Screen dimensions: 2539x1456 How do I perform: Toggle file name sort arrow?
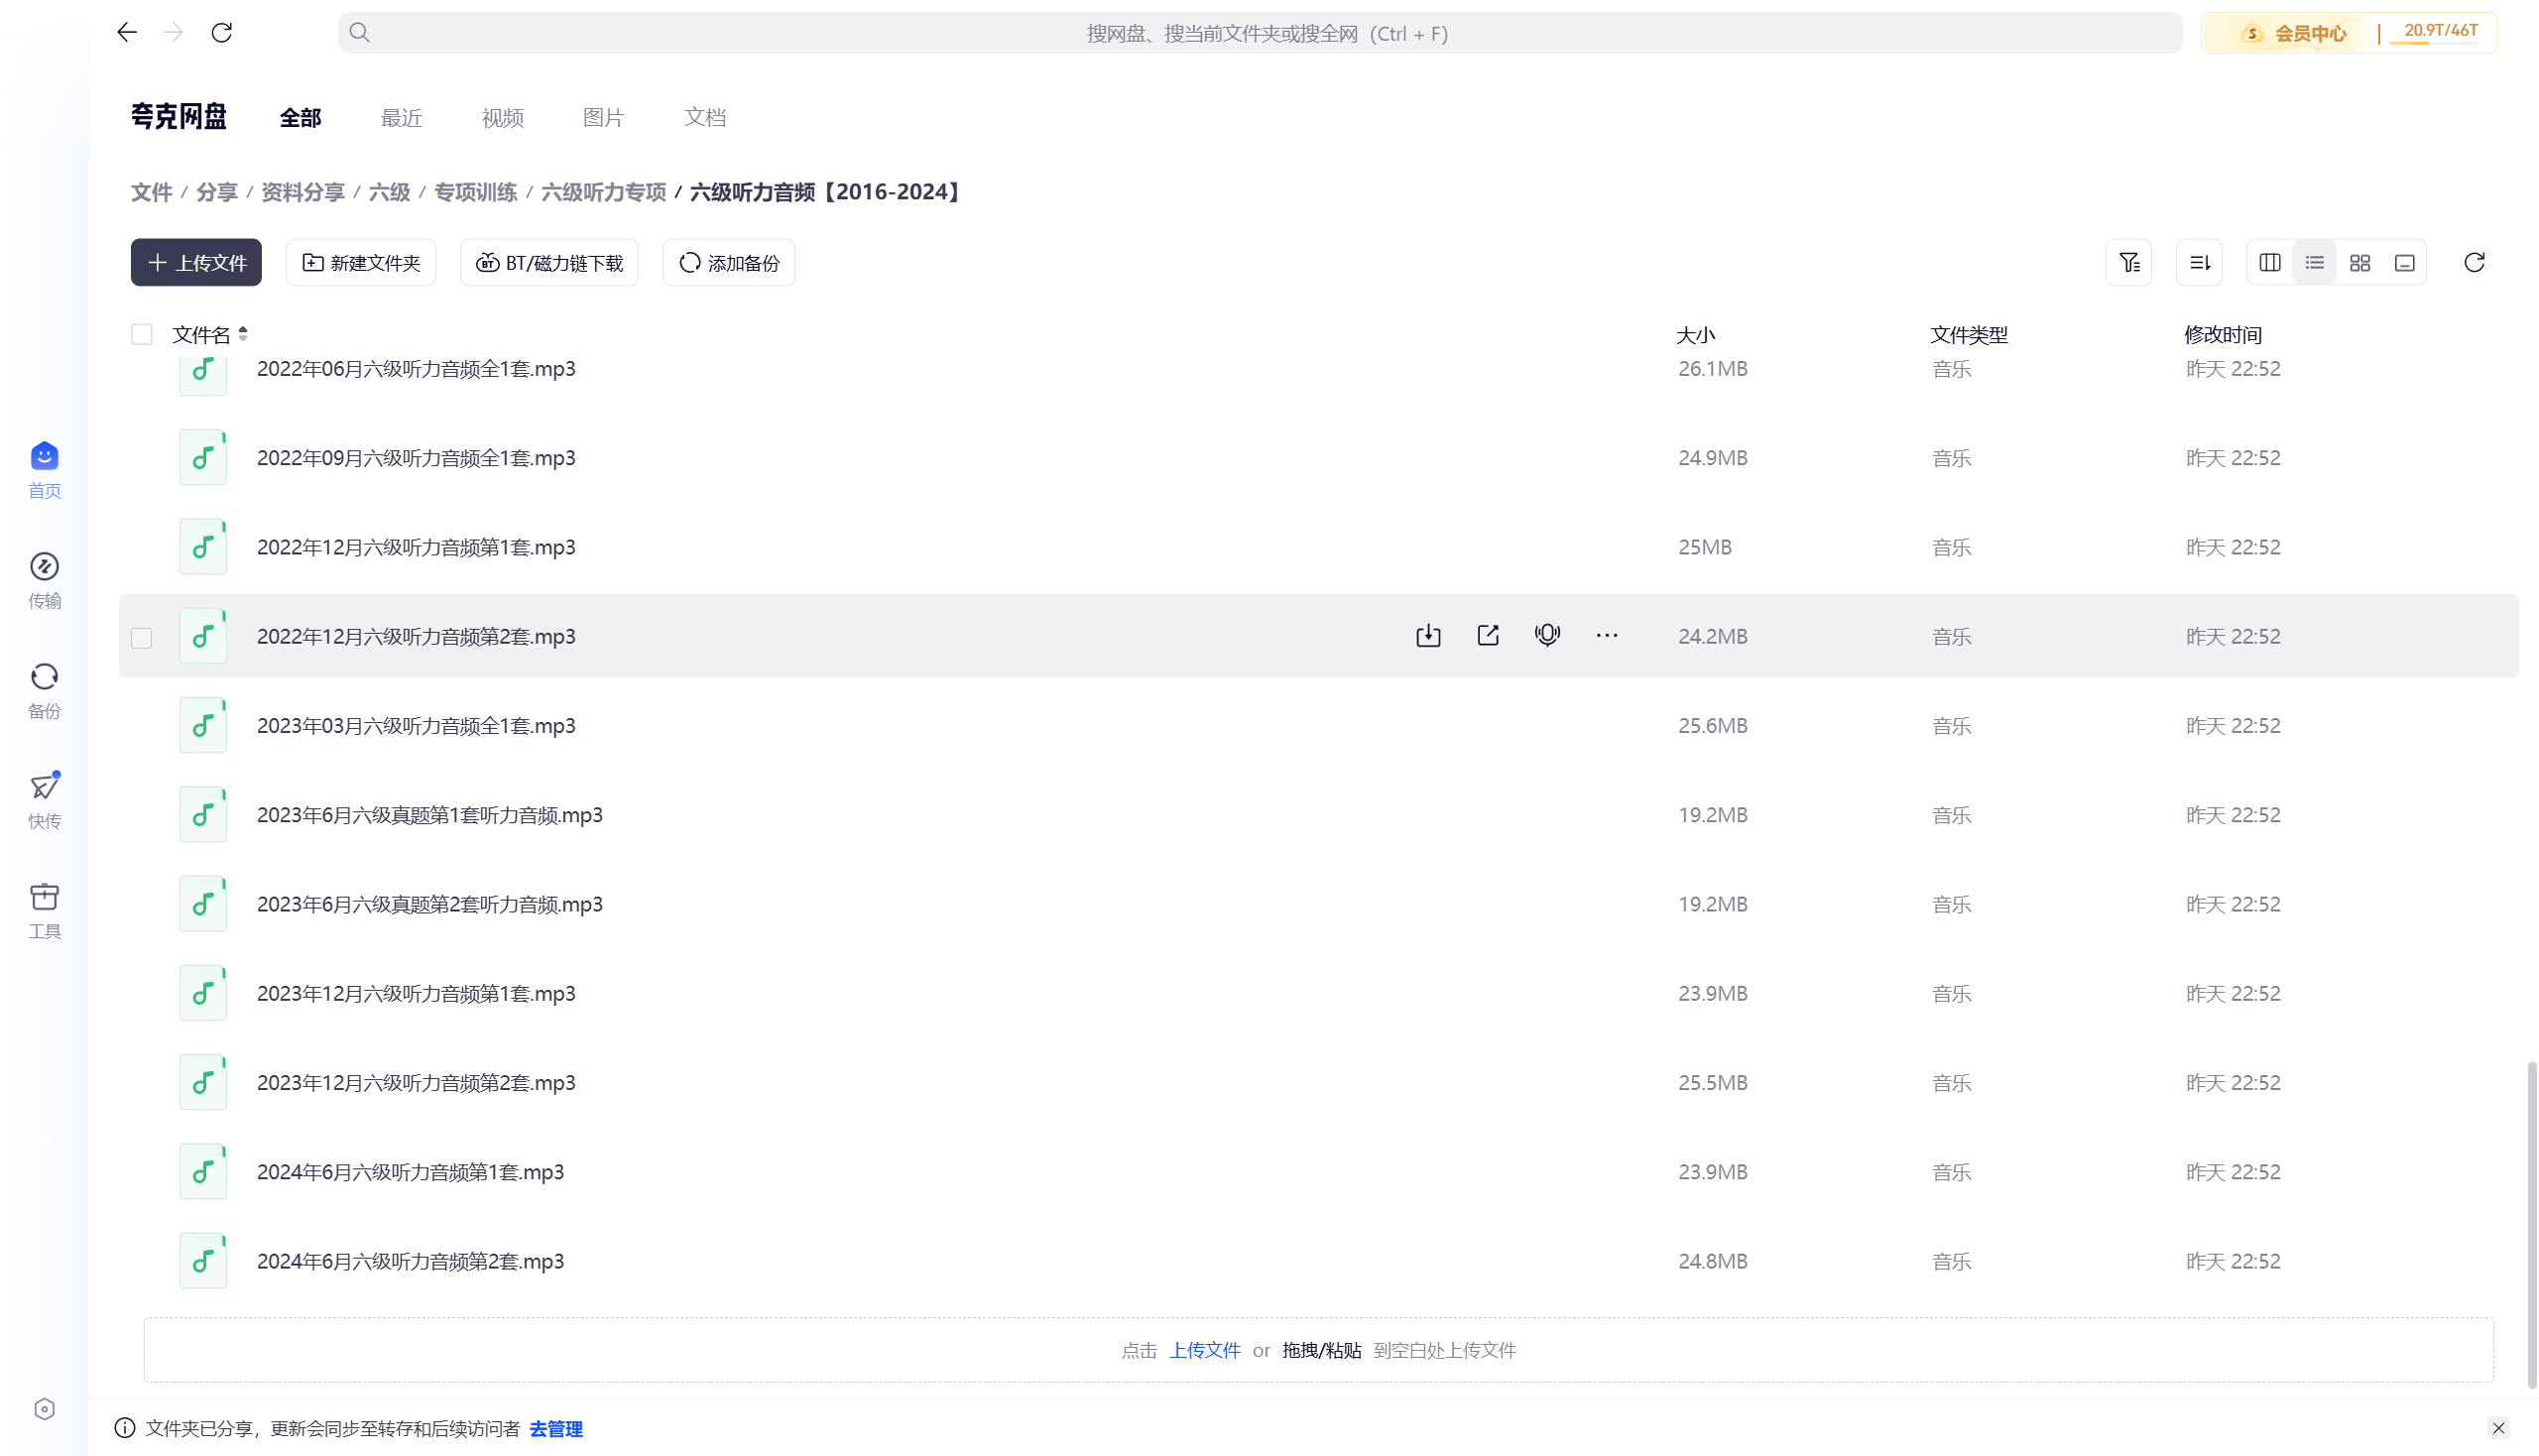243,334
